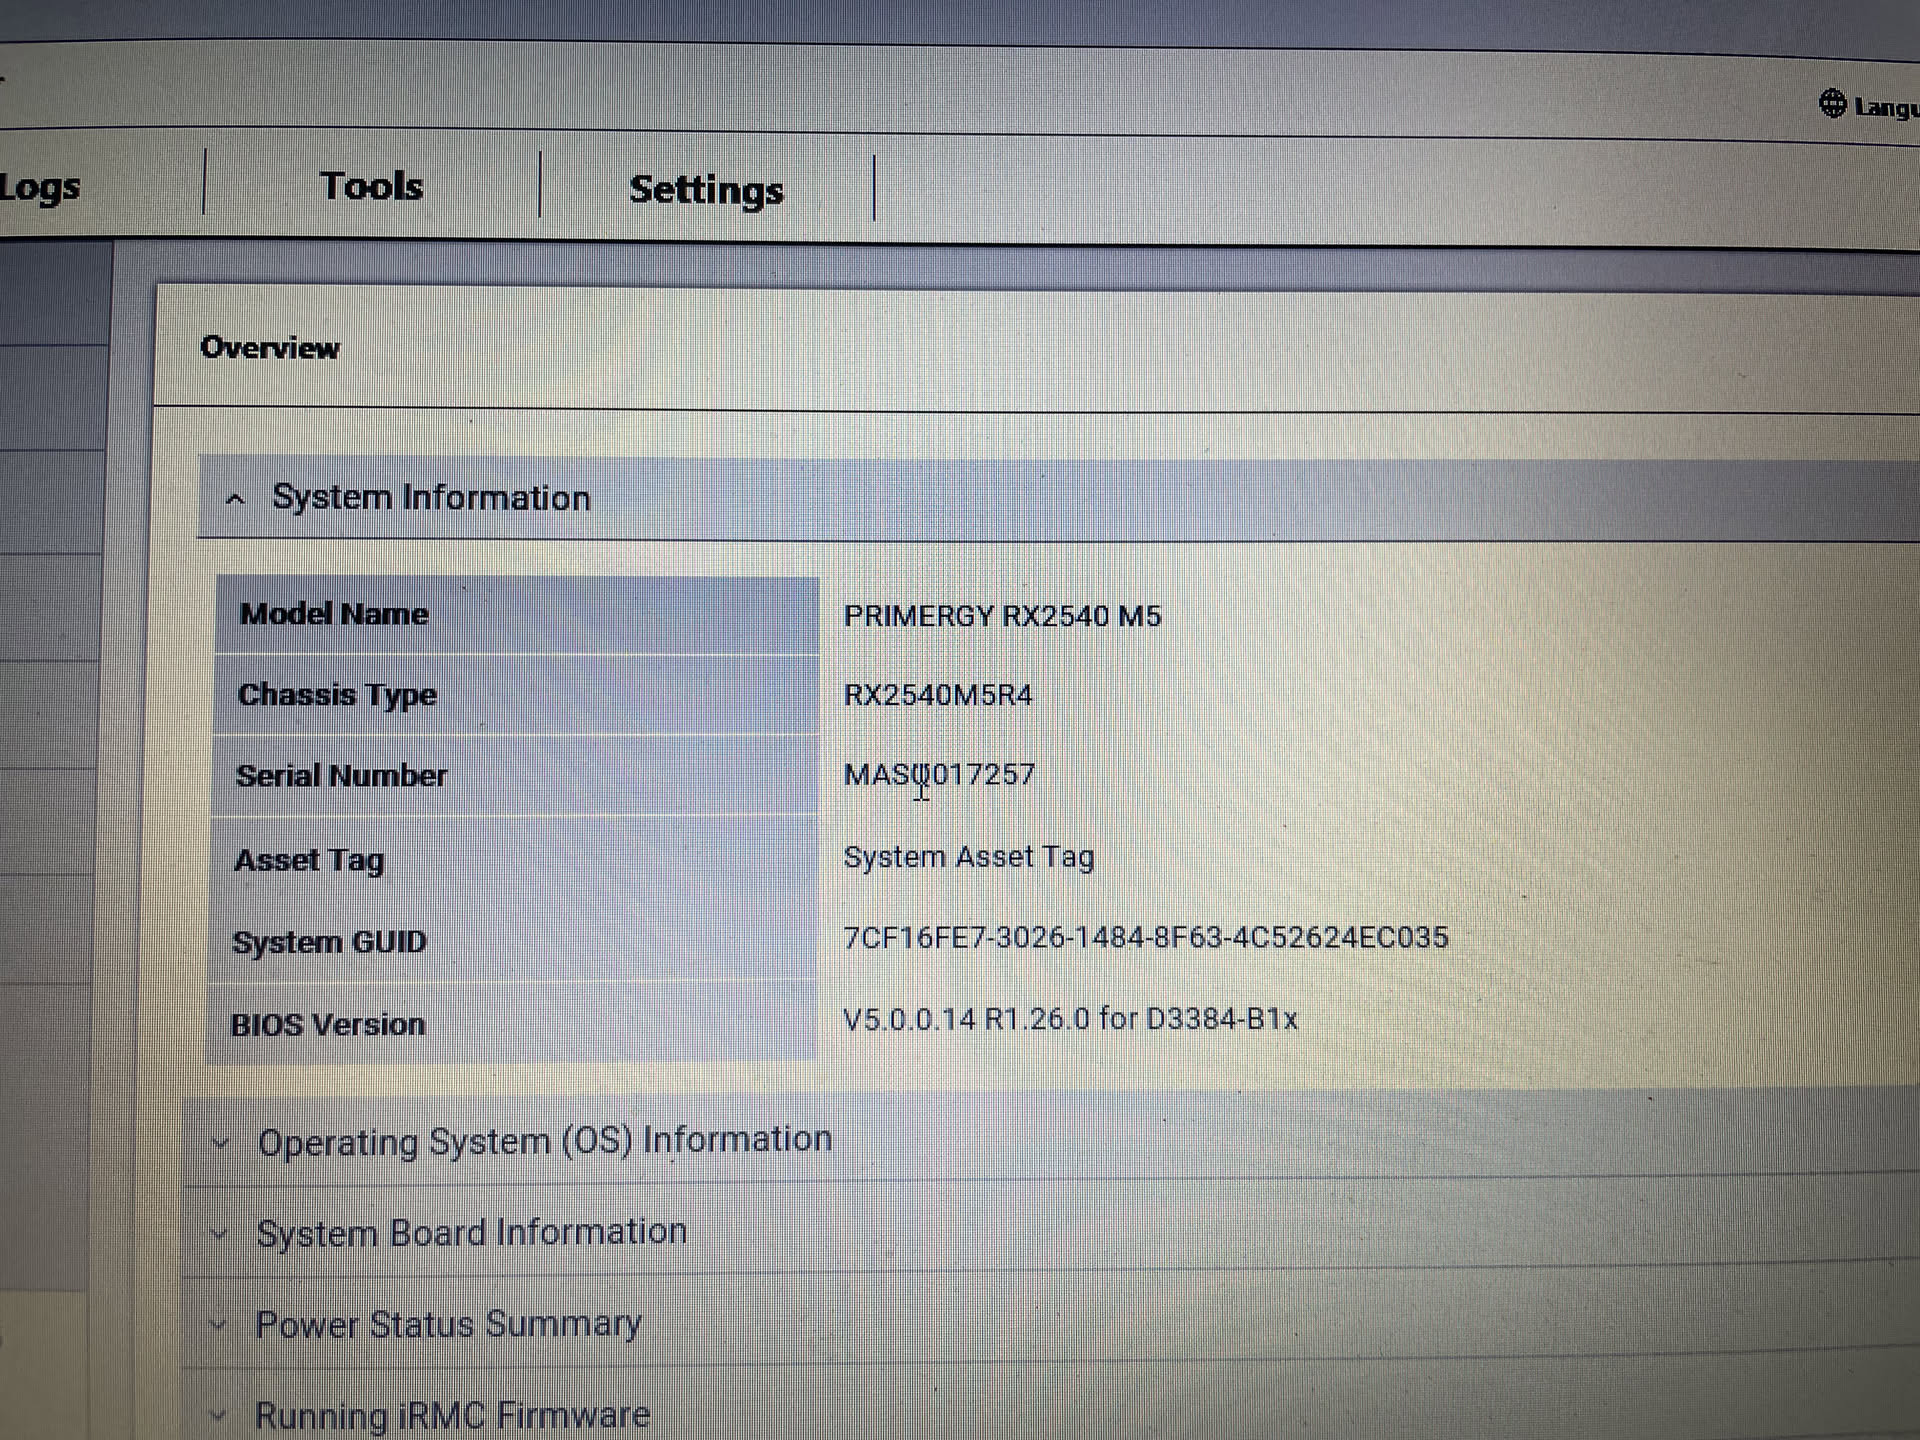
Task: Click the serial number value MAS0017257
Action: (x=939, y=774)
